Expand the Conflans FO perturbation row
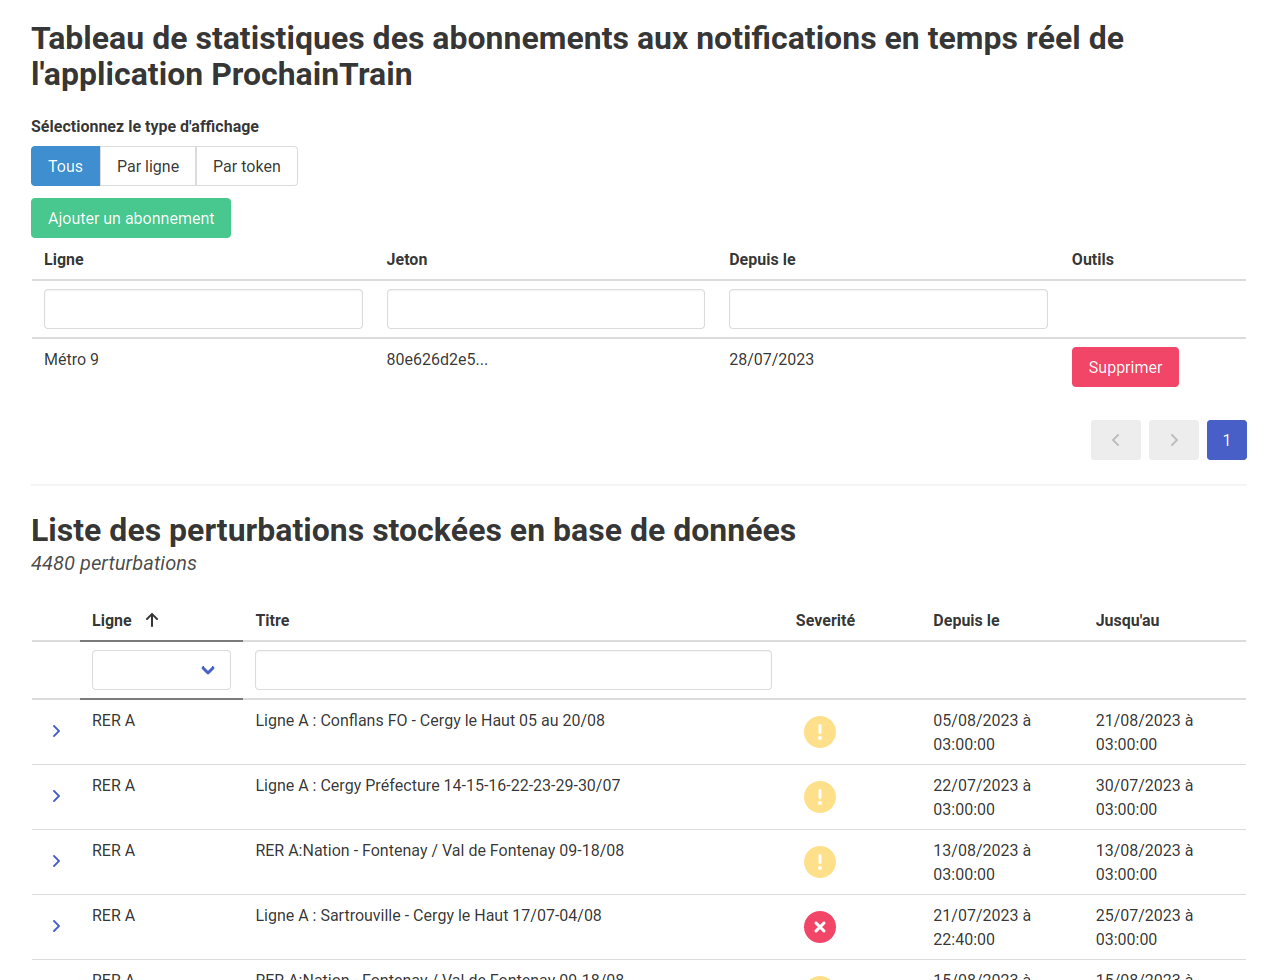The height and width of the screenshot is (980, 1268). click(55, 732)
